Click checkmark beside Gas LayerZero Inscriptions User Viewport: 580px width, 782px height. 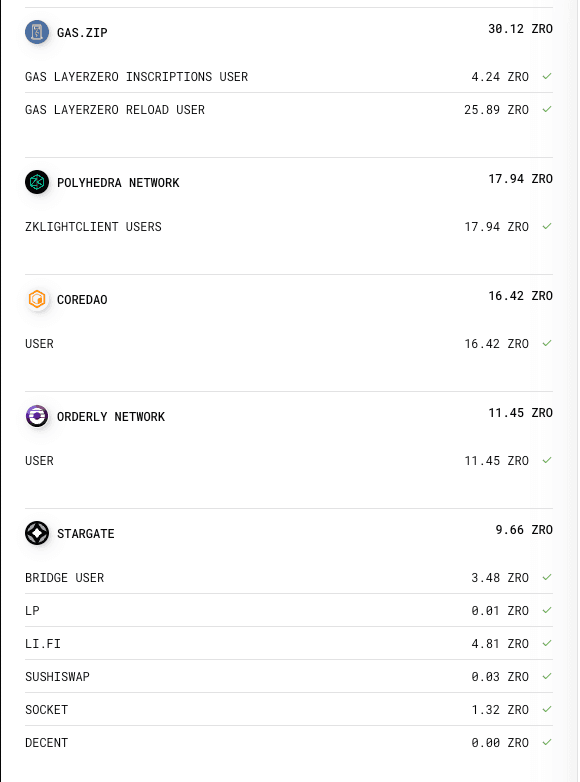point(547,76)
